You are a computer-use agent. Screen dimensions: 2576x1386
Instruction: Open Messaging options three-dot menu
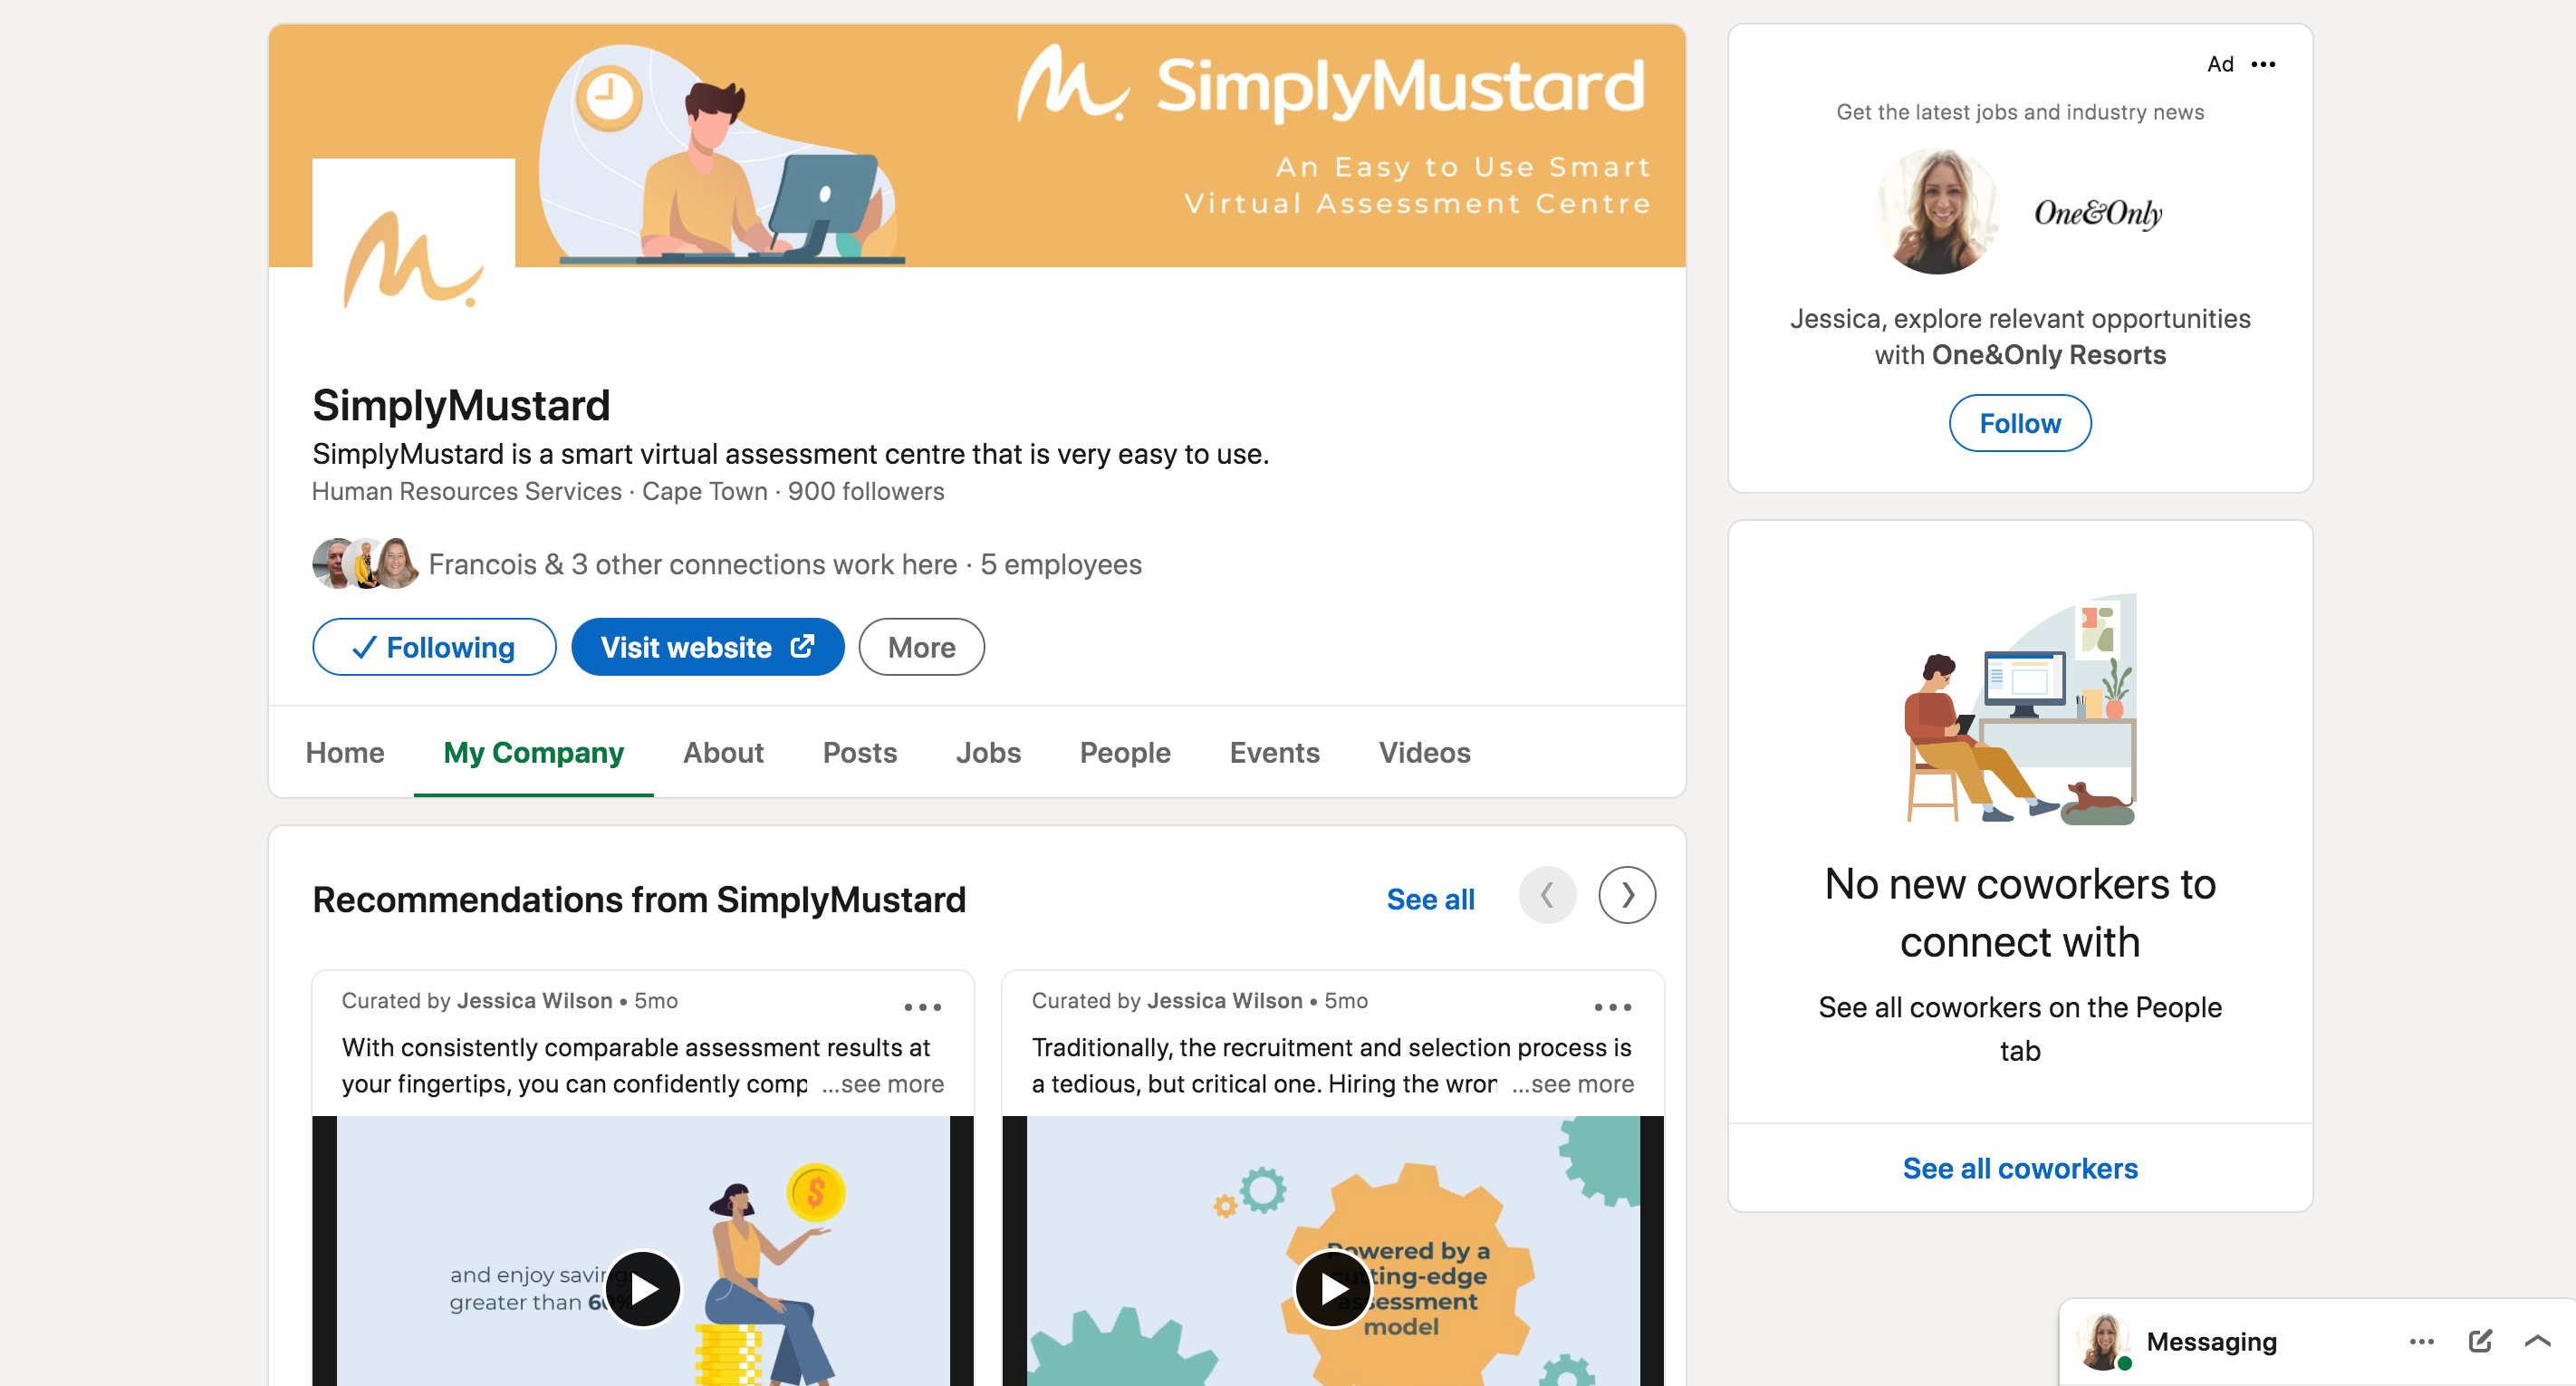[x=2421, y=1341]
